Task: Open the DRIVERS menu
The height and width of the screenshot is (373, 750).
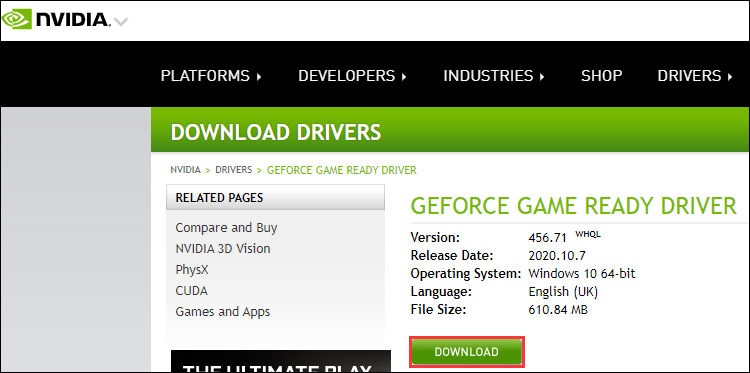Action: 695,76
